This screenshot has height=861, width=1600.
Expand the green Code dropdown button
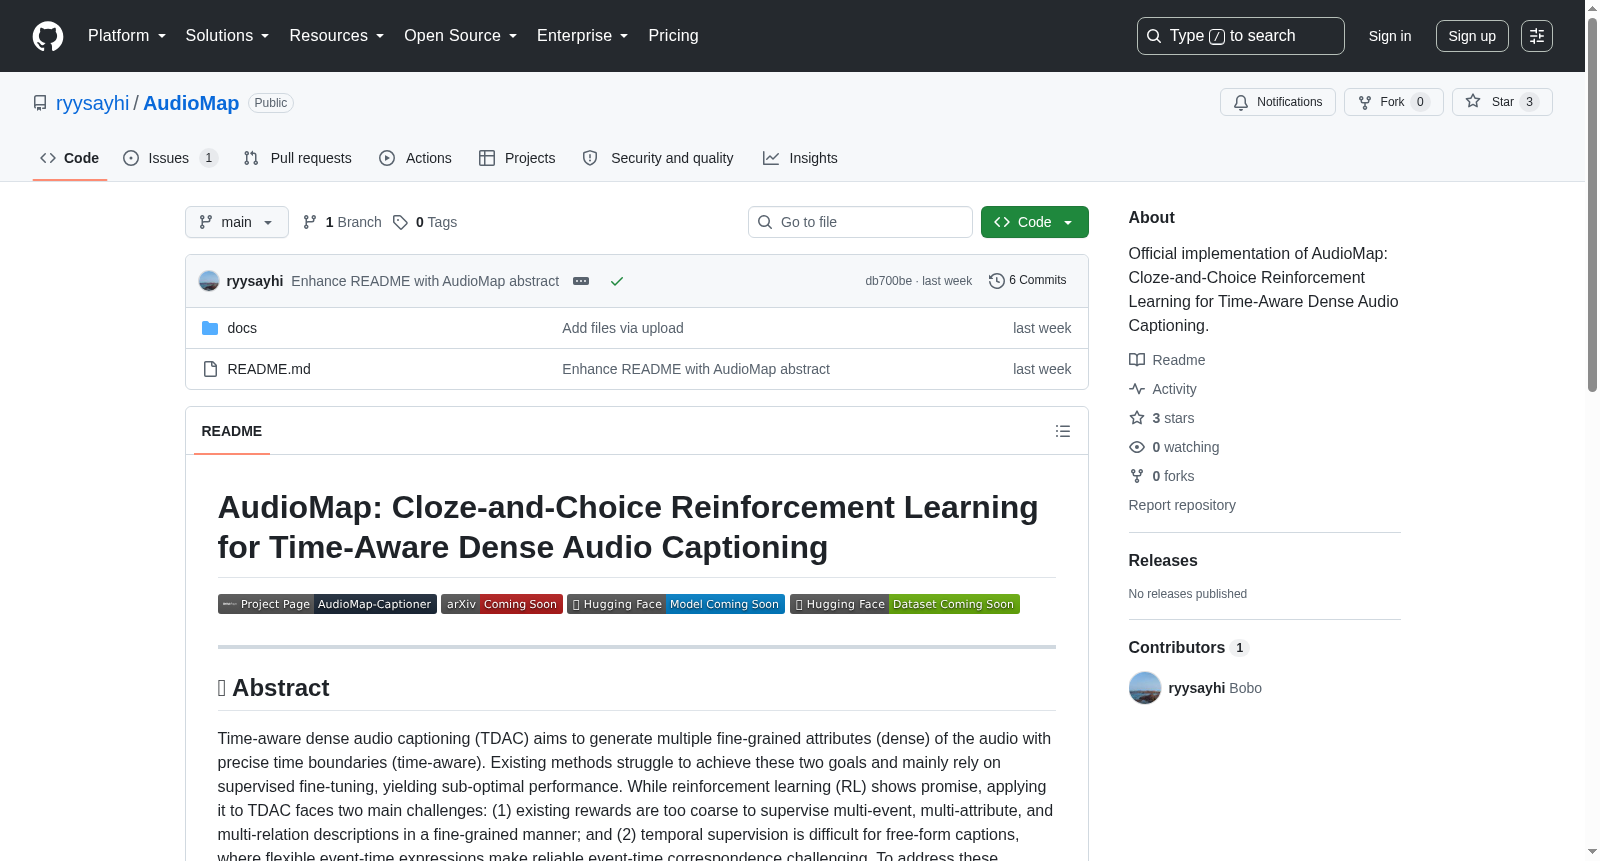[1035, 222]
